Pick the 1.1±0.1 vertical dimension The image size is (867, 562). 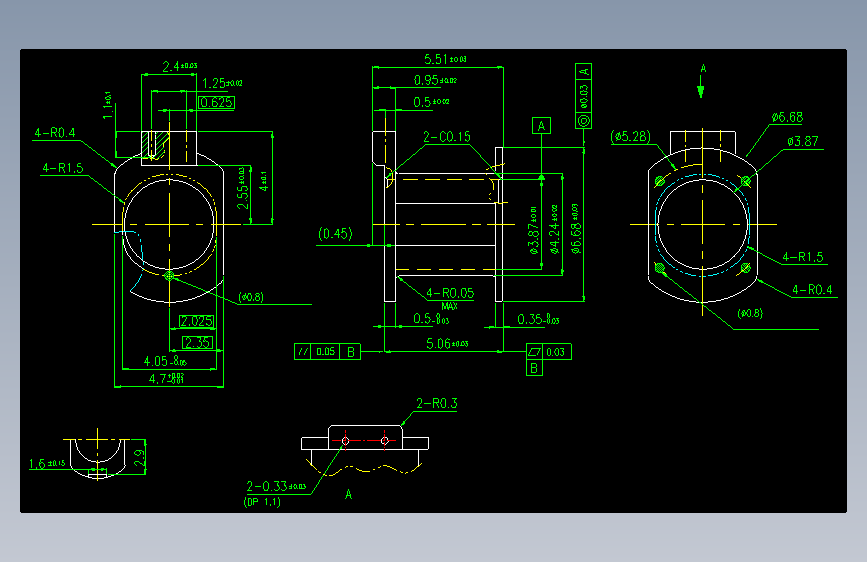point(108,105)
